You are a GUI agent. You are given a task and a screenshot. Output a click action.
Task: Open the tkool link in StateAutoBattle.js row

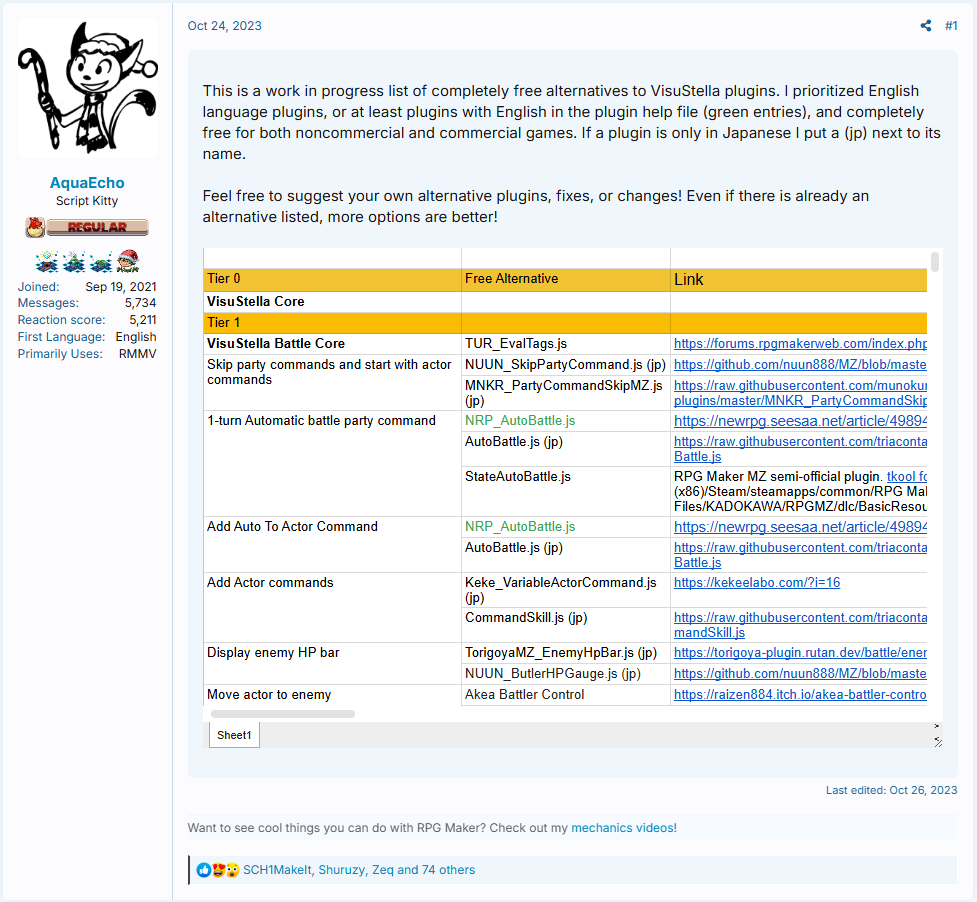pos(907,477)
